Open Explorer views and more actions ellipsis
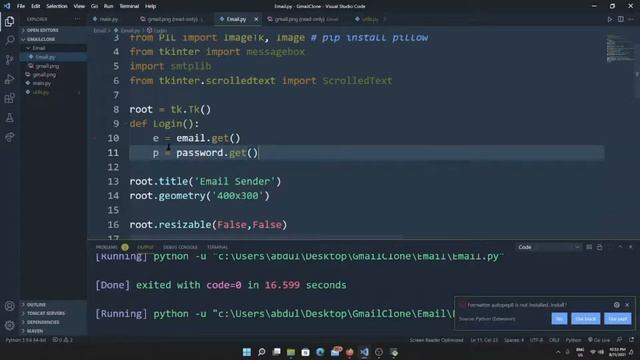 (x=77, y=19)
